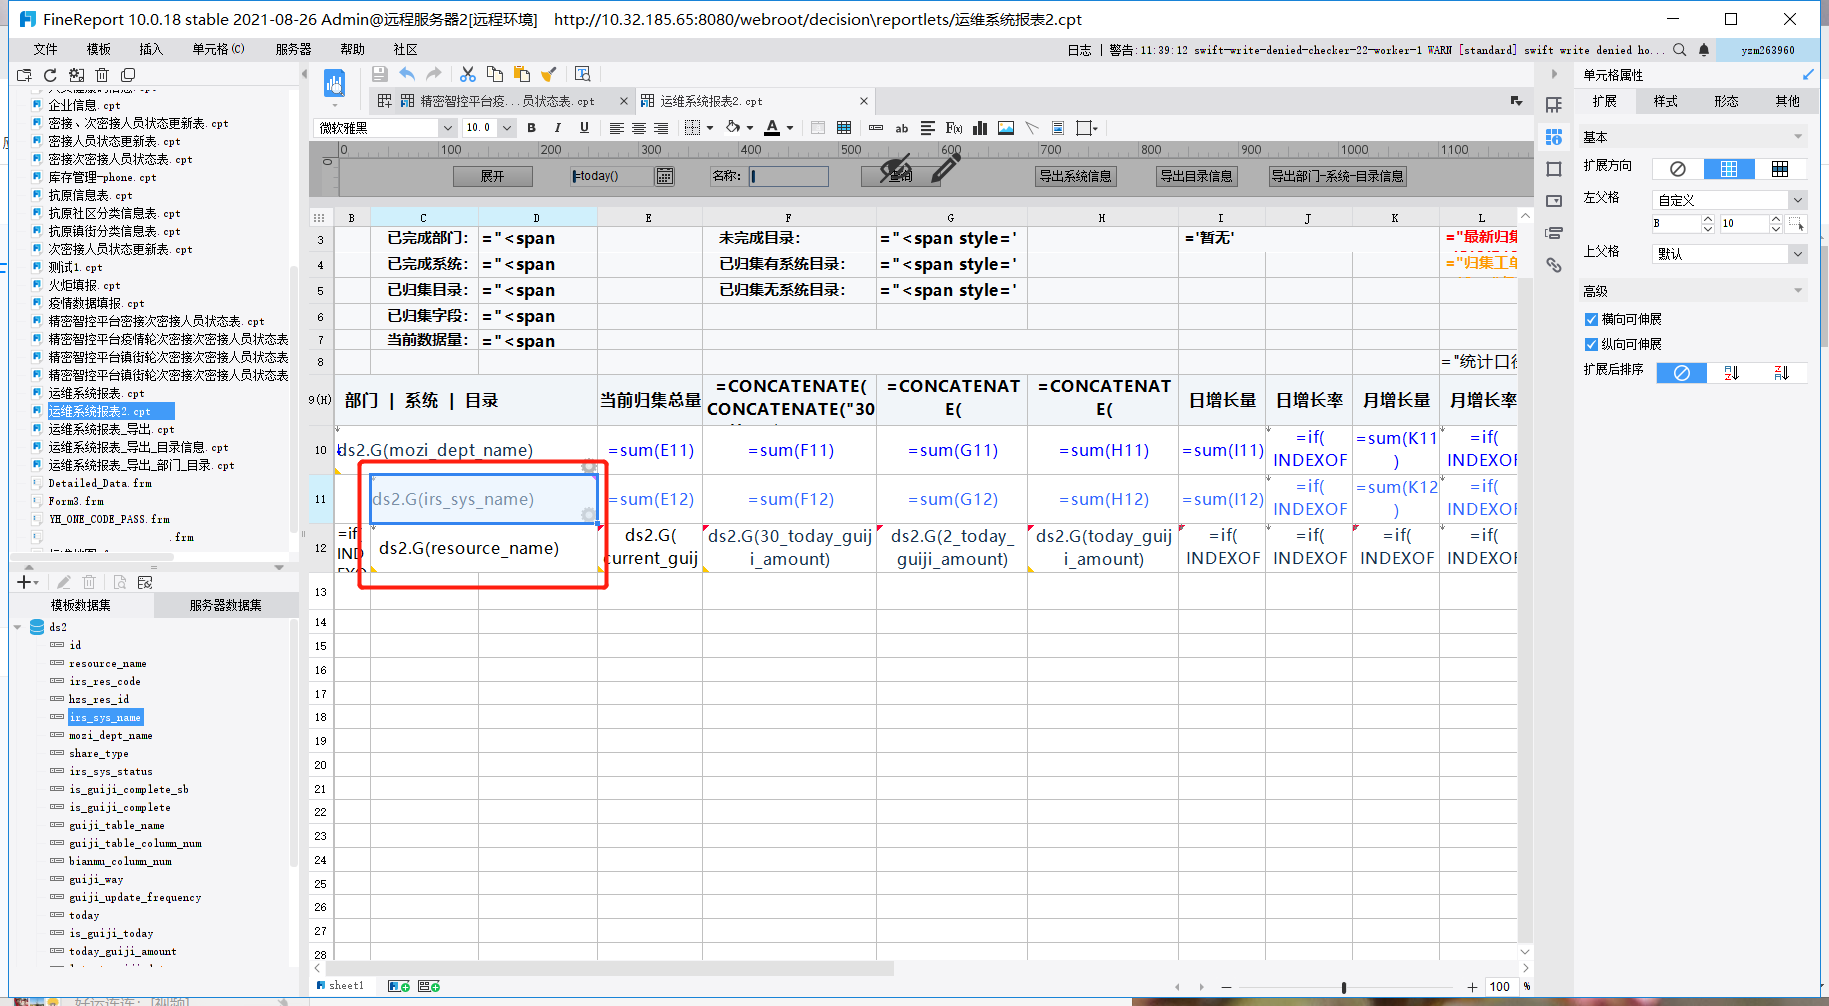The image size is (1829, 1006).
Task: Toggle 纵向可伸展 checkbox
Action: click(1591, 344)
